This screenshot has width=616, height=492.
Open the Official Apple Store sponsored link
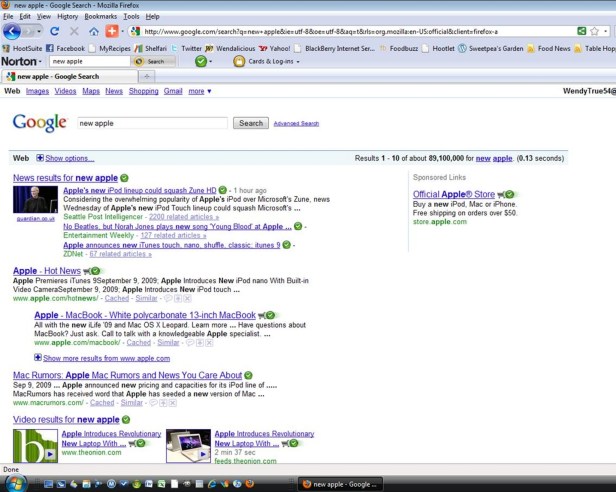pos(453,194)
